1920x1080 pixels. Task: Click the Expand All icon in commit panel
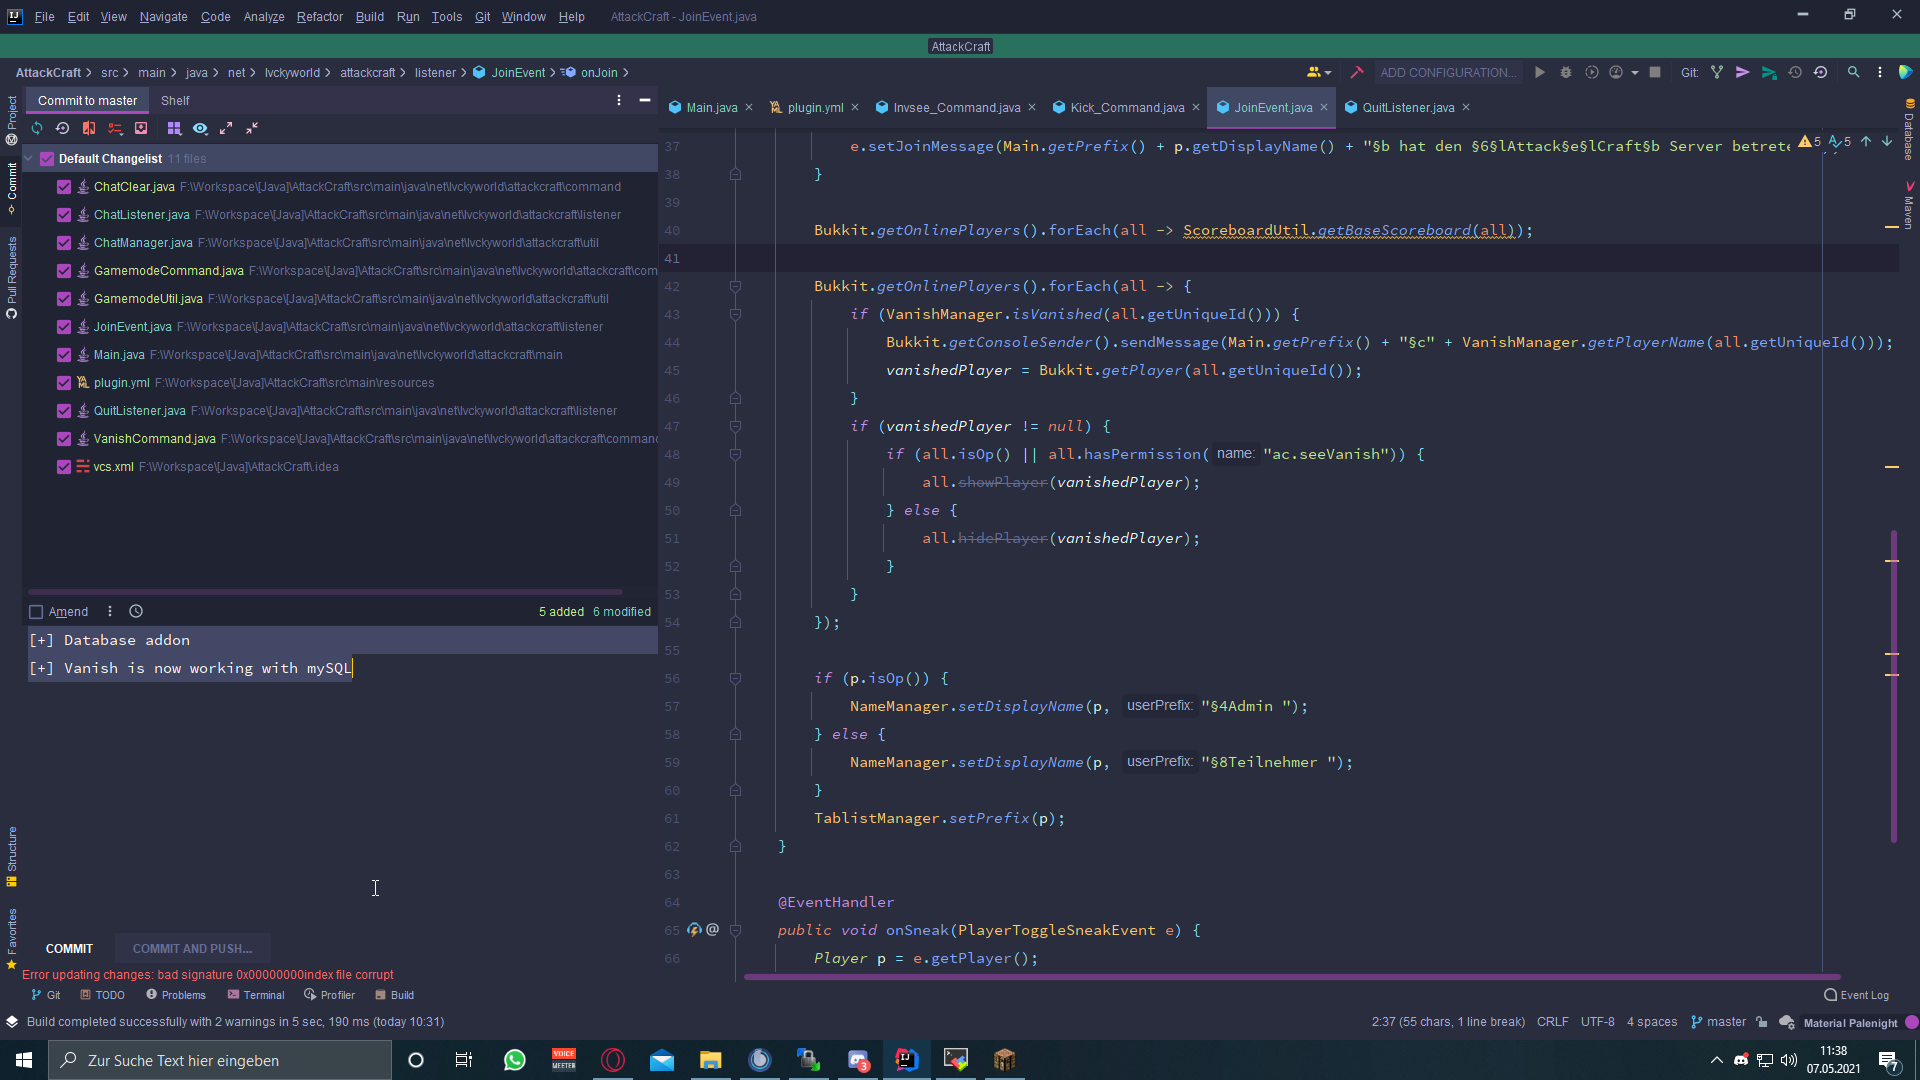coord(226,128)
